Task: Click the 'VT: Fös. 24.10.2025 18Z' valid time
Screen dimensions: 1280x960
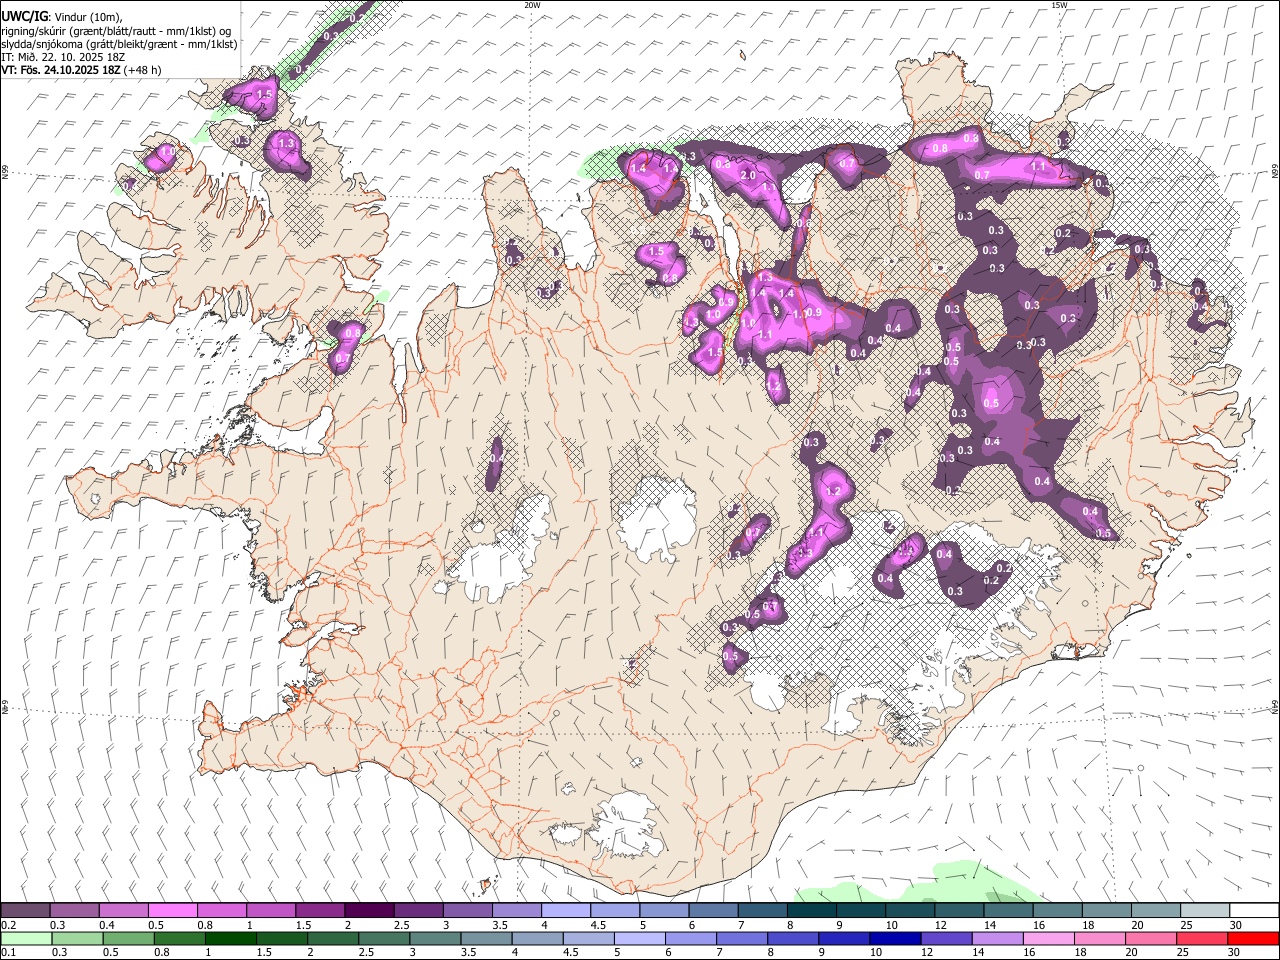Action: [x=61, y=70]
